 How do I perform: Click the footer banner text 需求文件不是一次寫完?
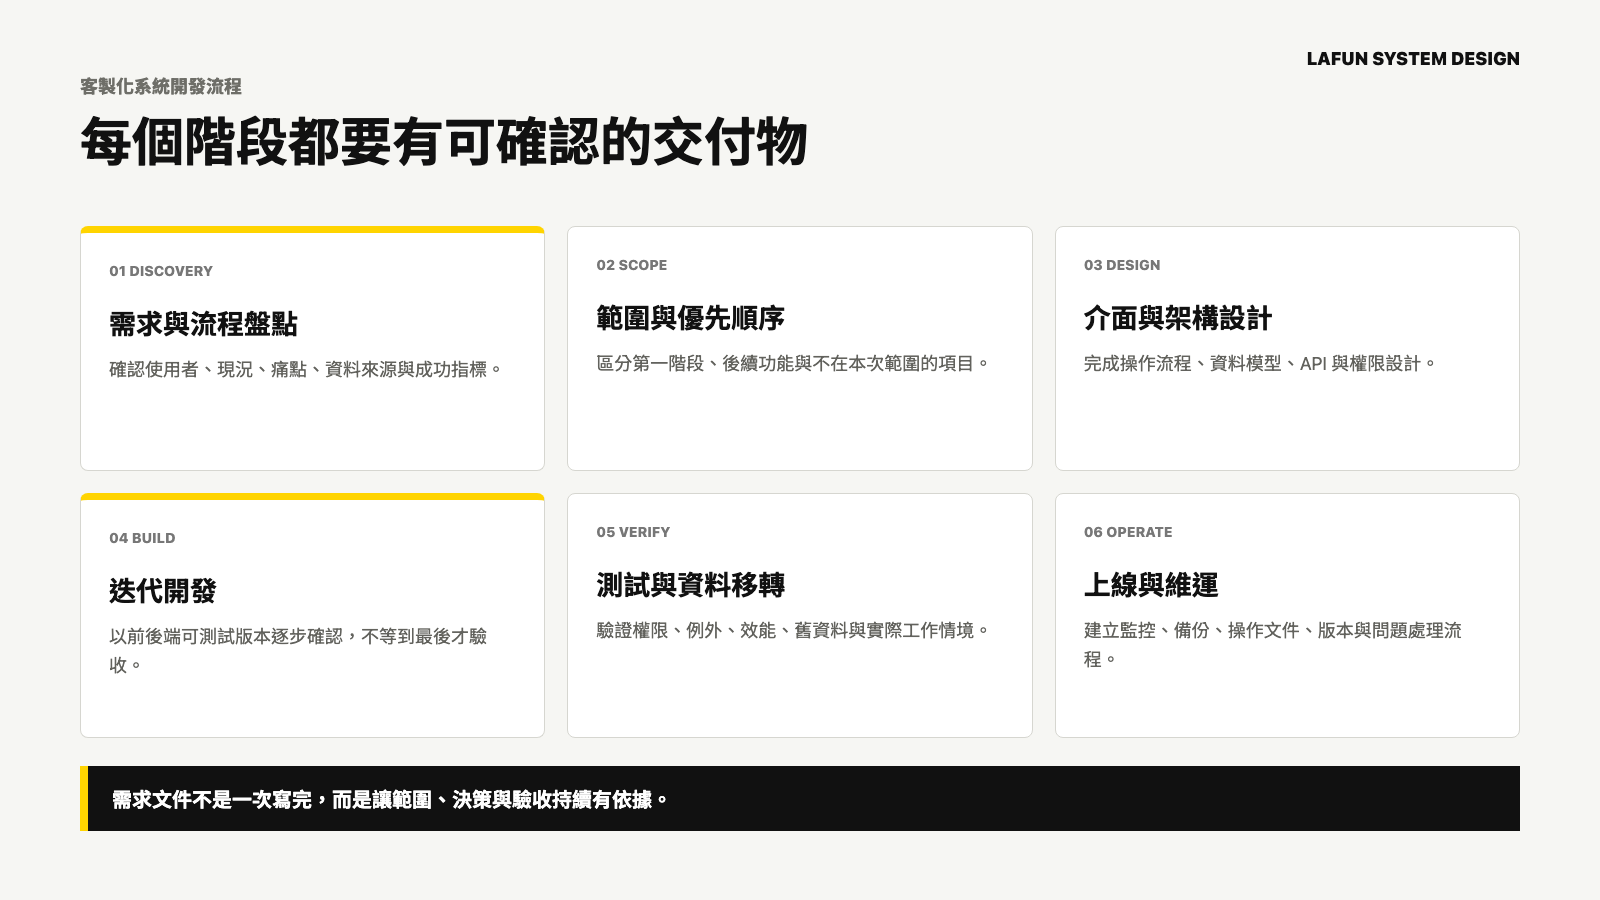click(x=390, y=799)
